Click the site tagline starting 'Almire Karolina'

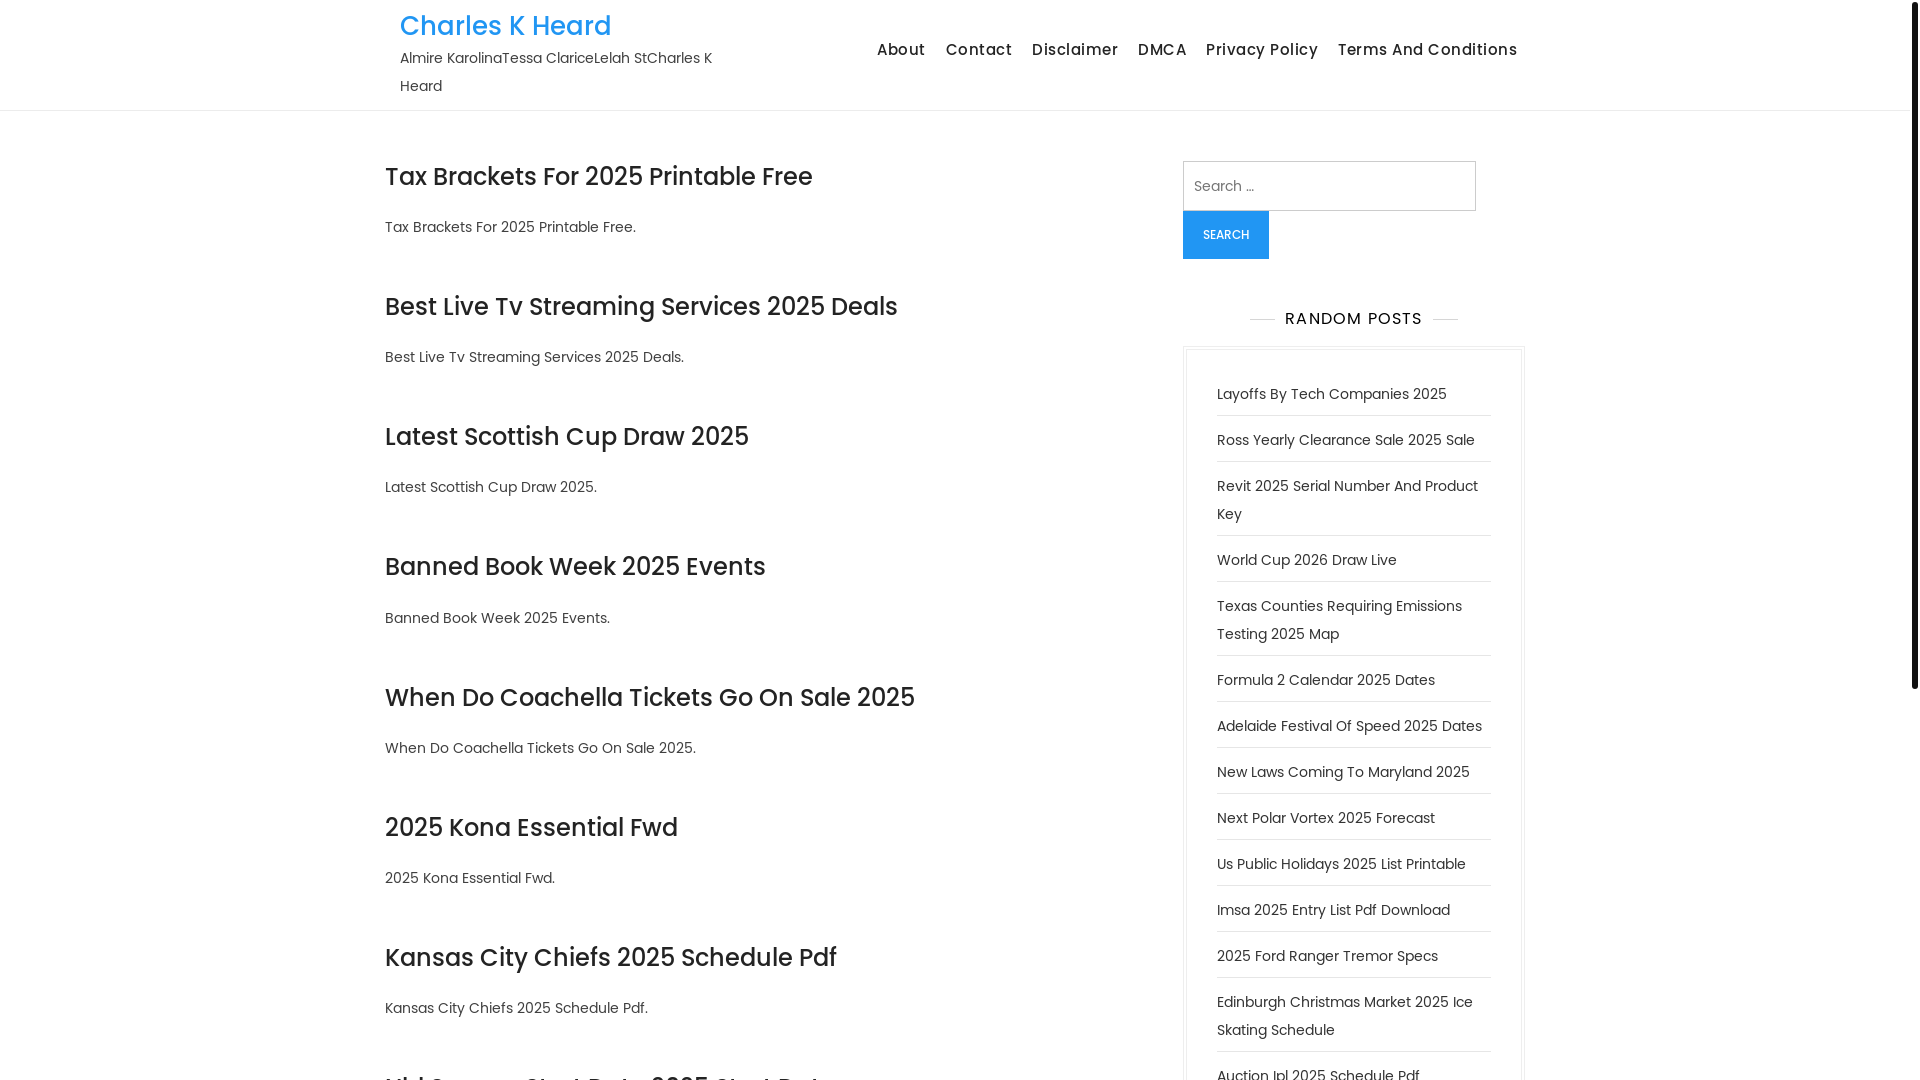(556, 72)
